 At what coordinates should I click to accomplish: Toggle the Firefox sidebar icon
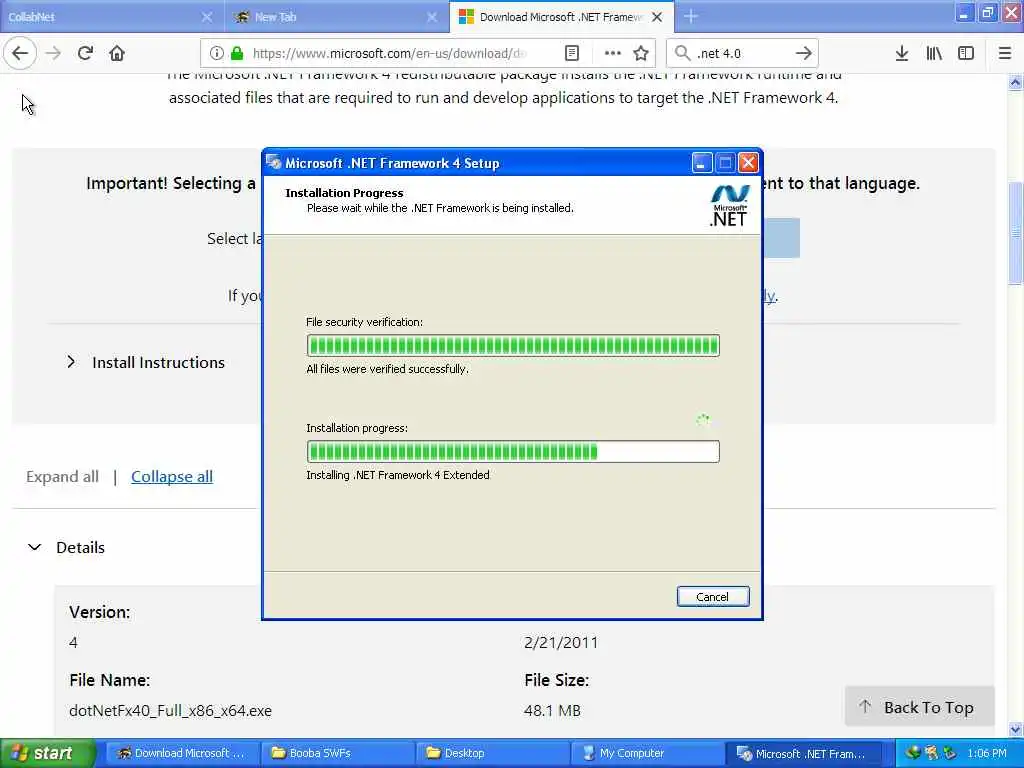tap(966, 53)
